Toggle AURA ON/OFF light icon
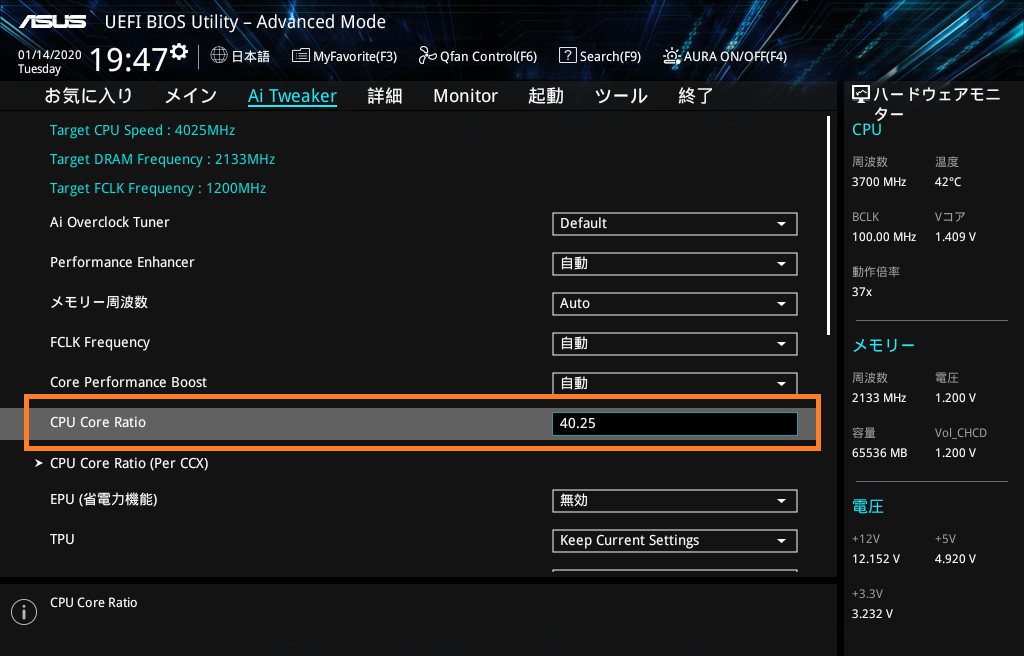Image resolution: width=1024 pixels, height=656 pixels. (x=671, y=56)
